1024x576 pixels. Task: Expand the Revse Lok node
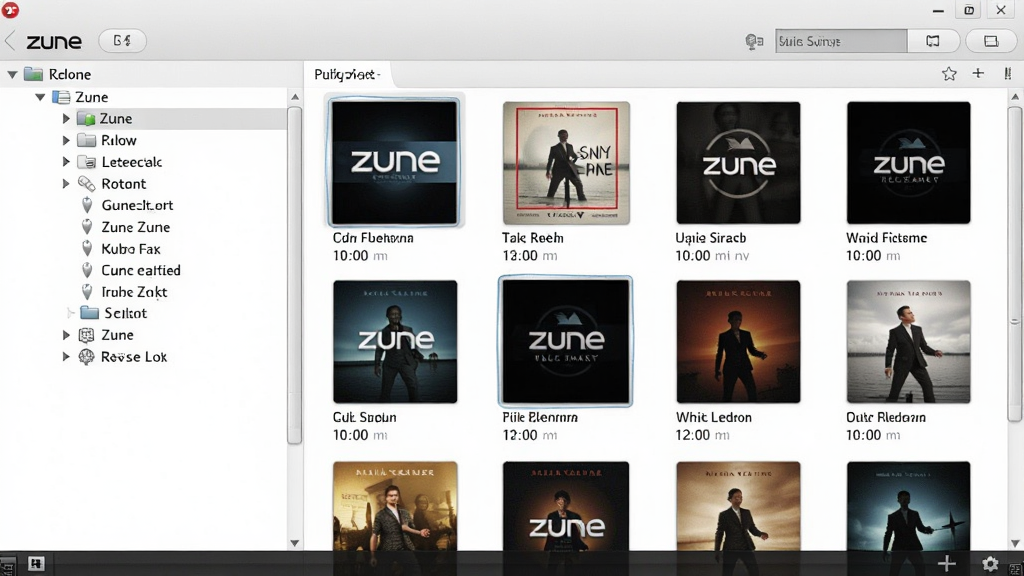point(66,357)
